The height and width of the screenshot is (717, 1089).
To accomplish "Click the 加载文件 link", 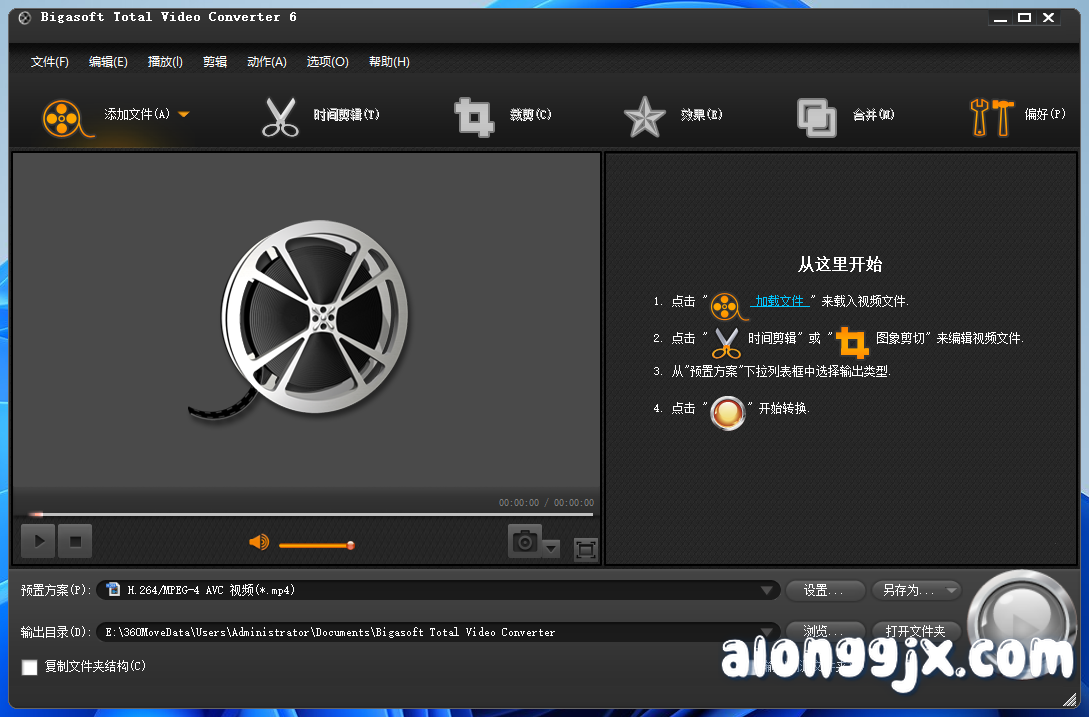I will coord(780,300).
